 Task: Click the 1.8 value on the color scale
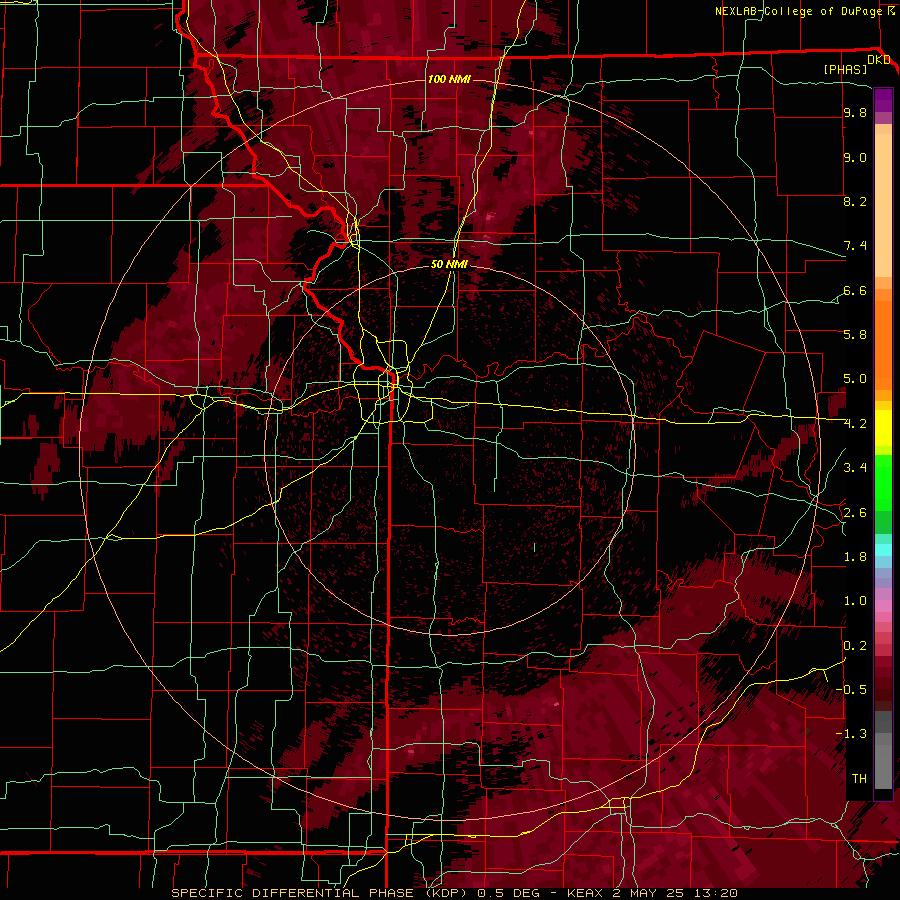click(855, 557)
